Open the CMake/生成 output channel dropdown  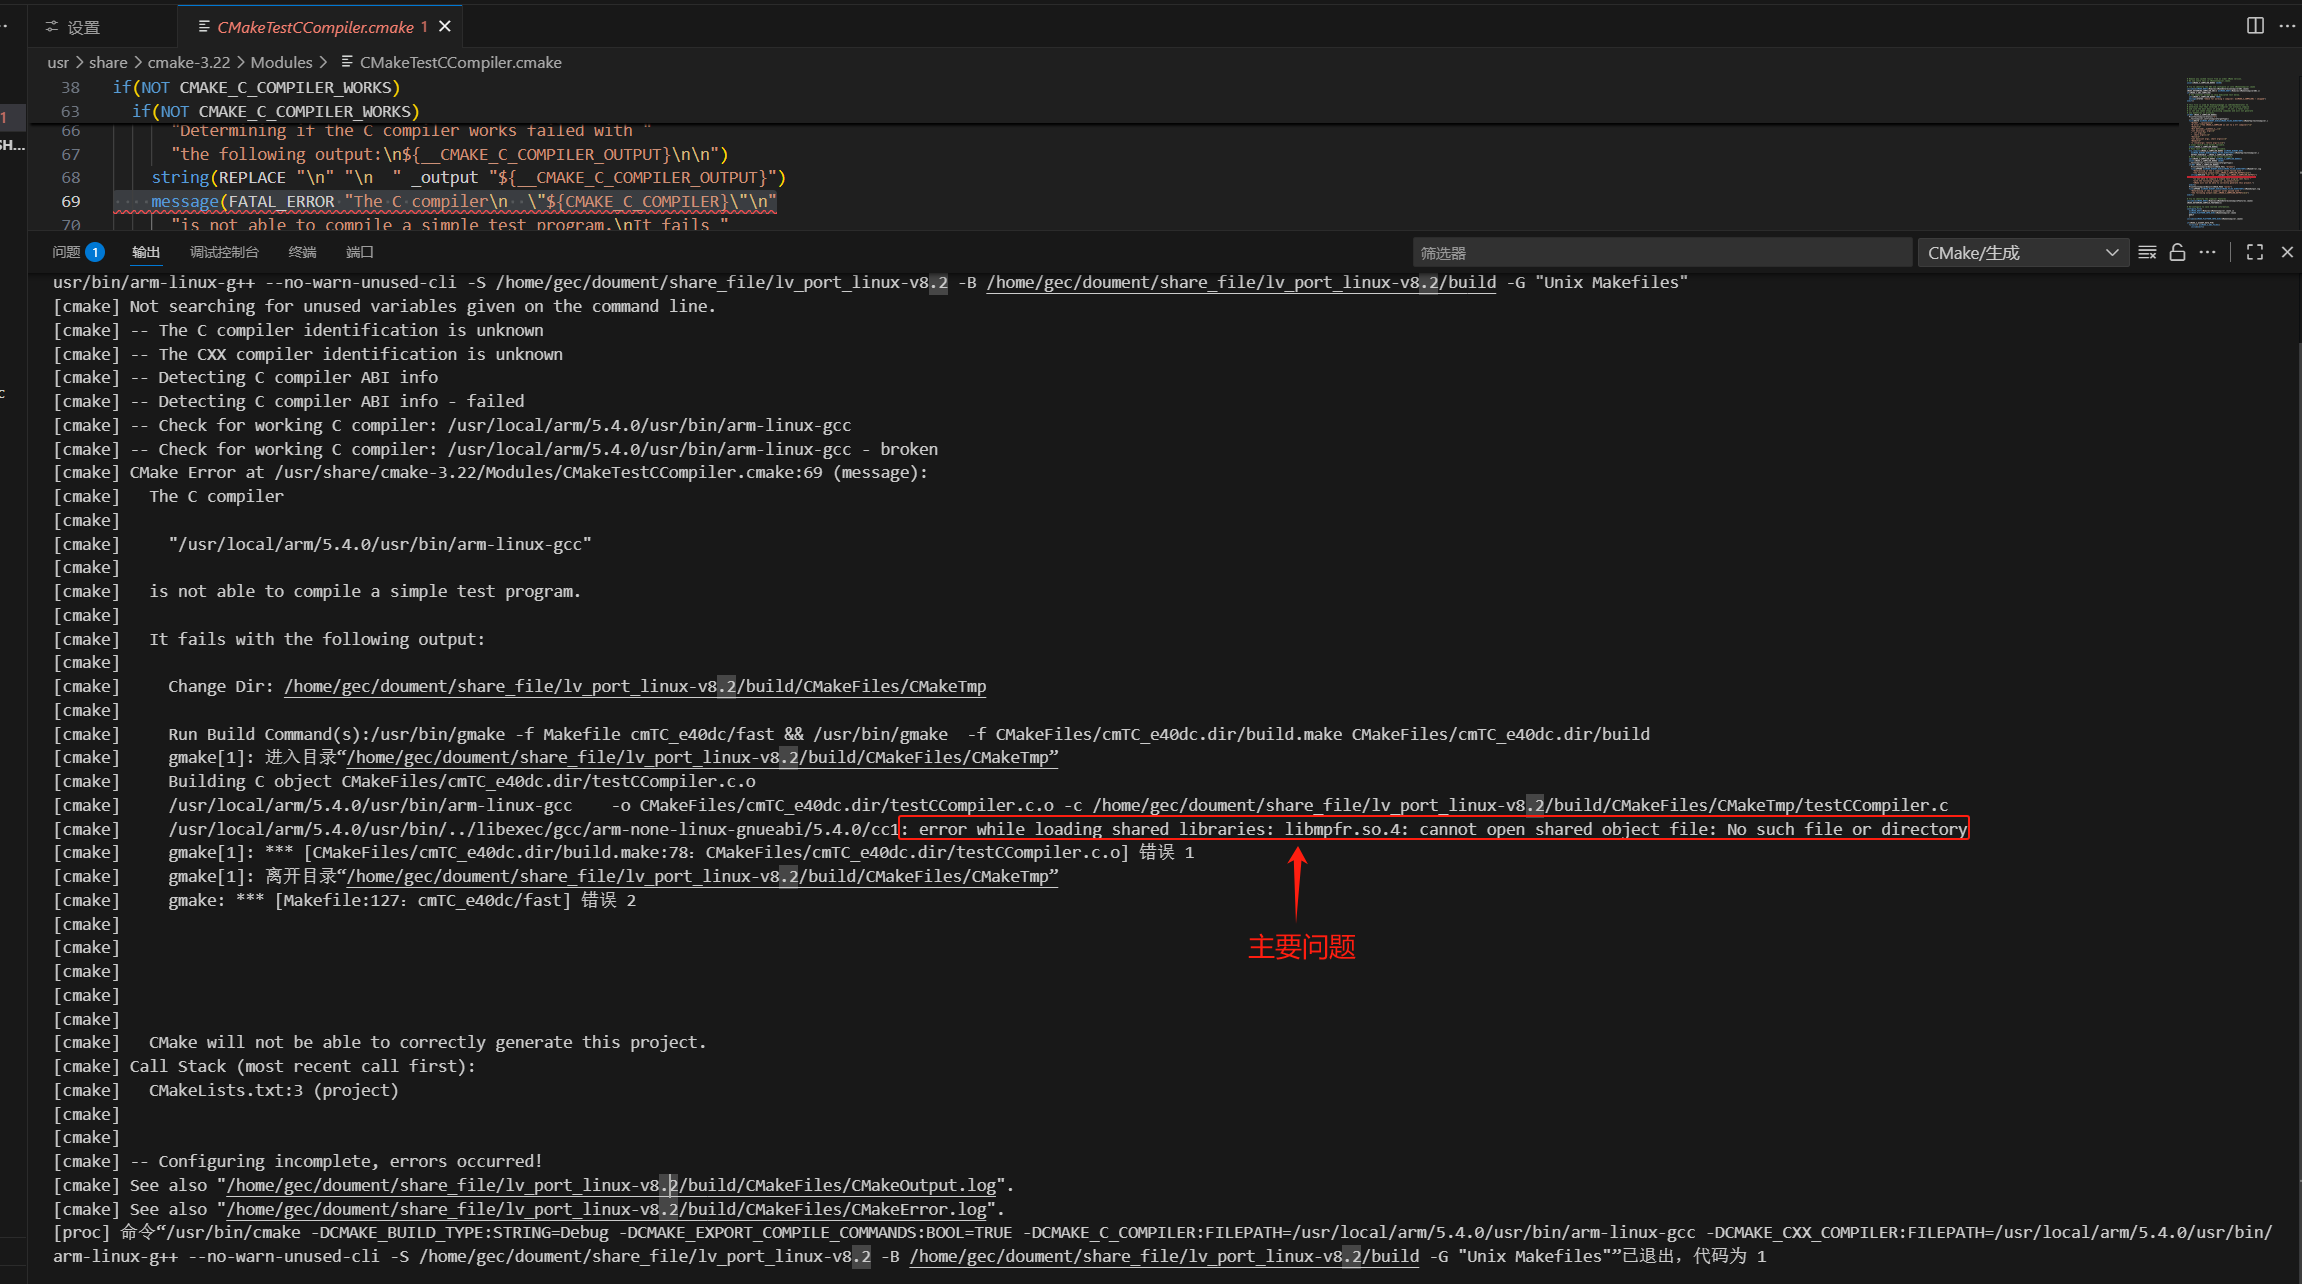pos(2022,252)
